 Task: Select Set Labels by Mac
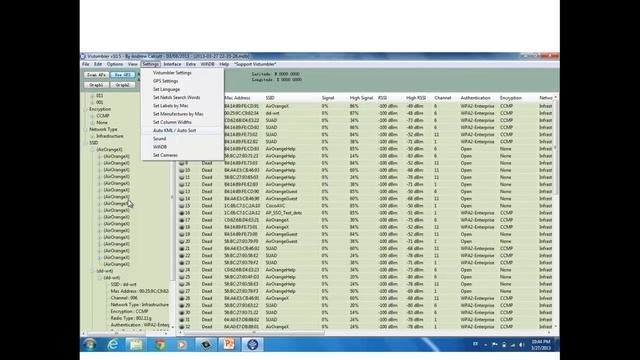coord(182,106)
